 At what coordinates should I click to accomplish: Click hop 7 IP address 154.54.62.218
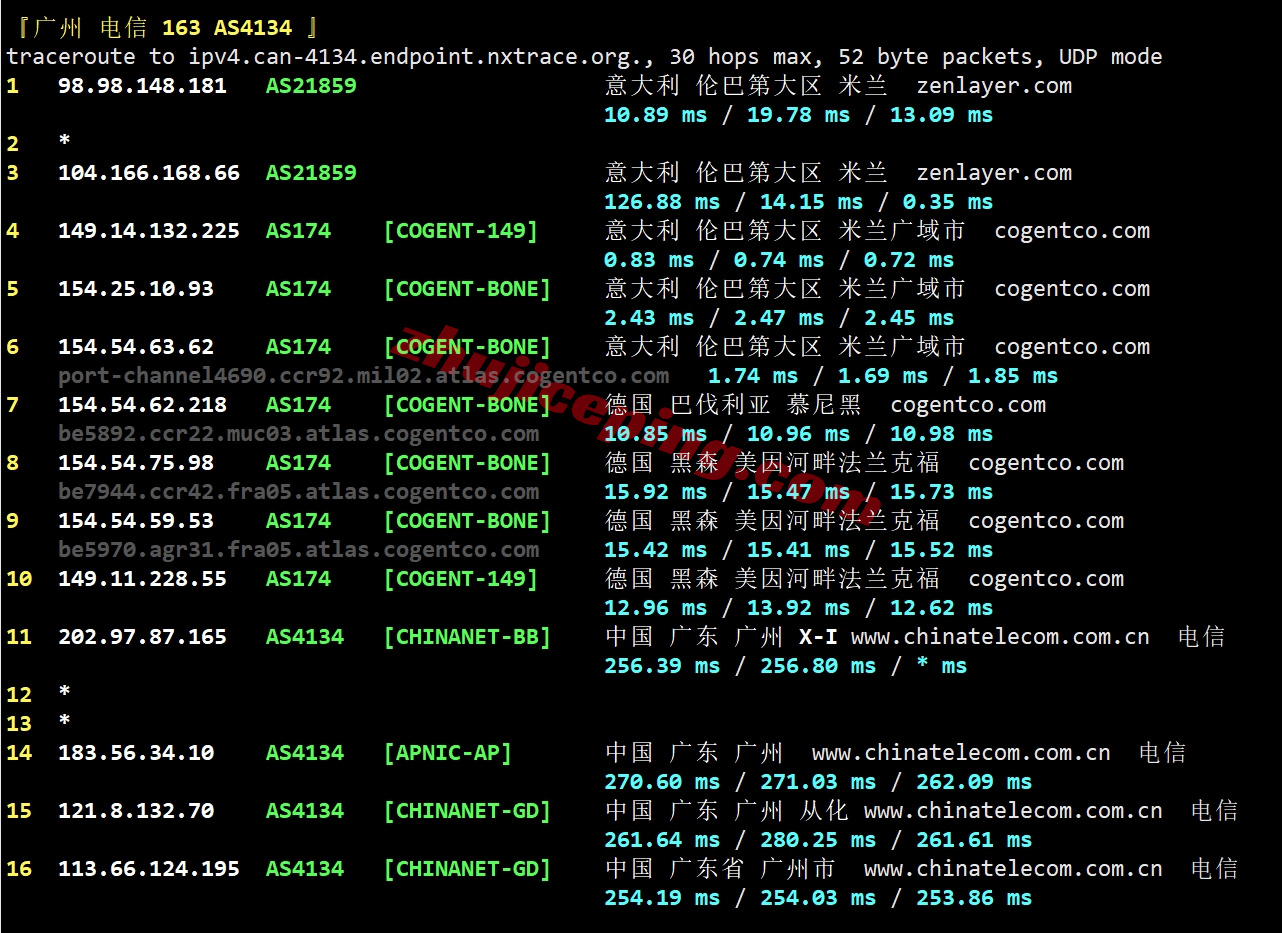click(142, 405)
